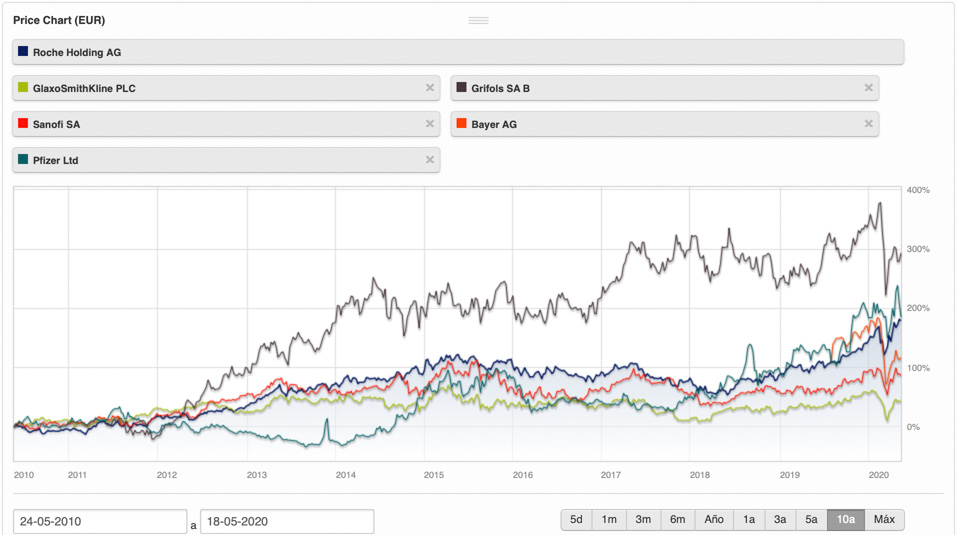Select the Máx time range
This screenshot has width=957, height=535.
884,520
